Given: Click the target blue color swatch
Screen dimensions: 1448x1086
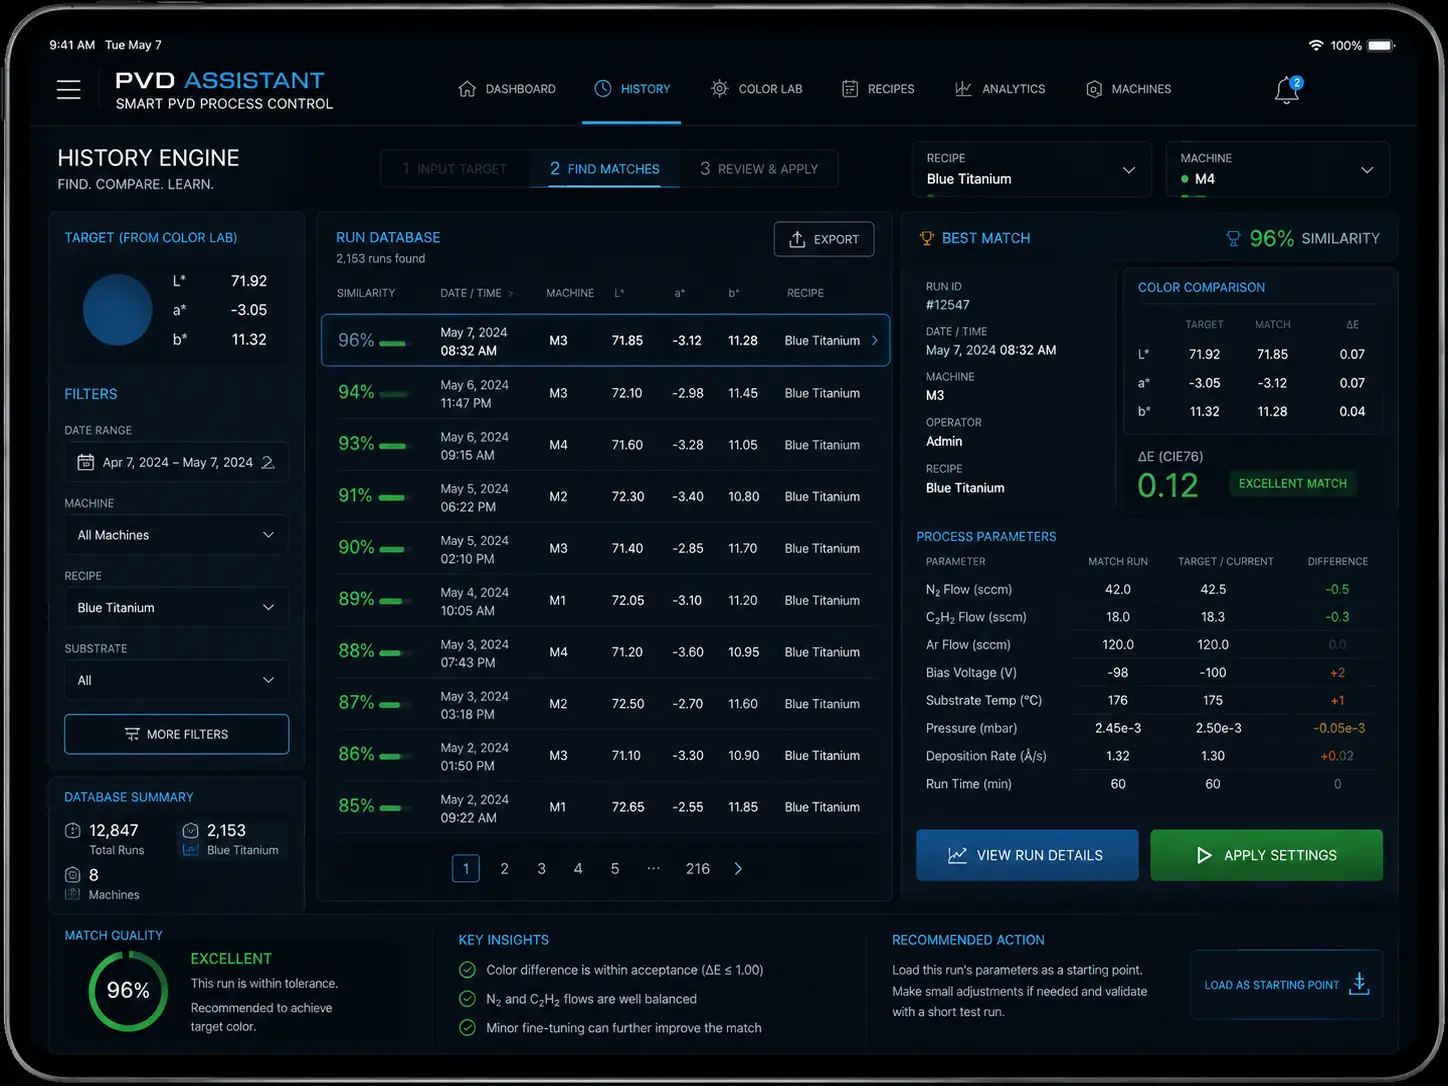Looking at the screenshot, I should click(118, 310).
